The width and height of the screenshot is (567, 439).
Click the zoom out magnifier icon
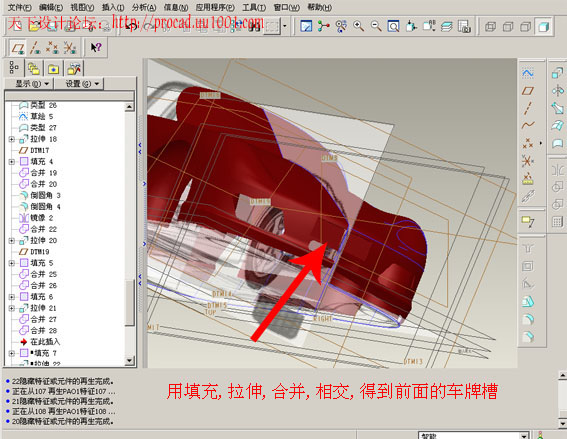(376, 26)
